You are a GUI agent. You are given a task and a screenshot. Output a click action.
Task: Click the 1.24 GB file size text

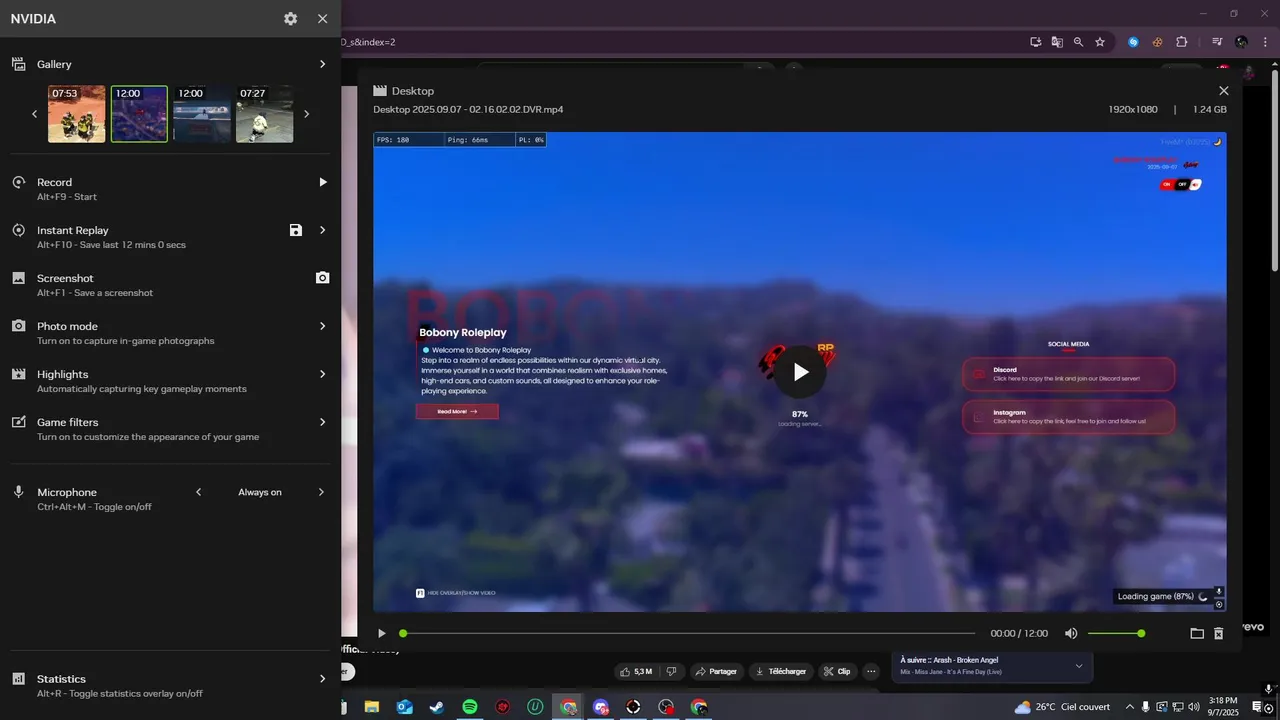[x=1210, y=109]
